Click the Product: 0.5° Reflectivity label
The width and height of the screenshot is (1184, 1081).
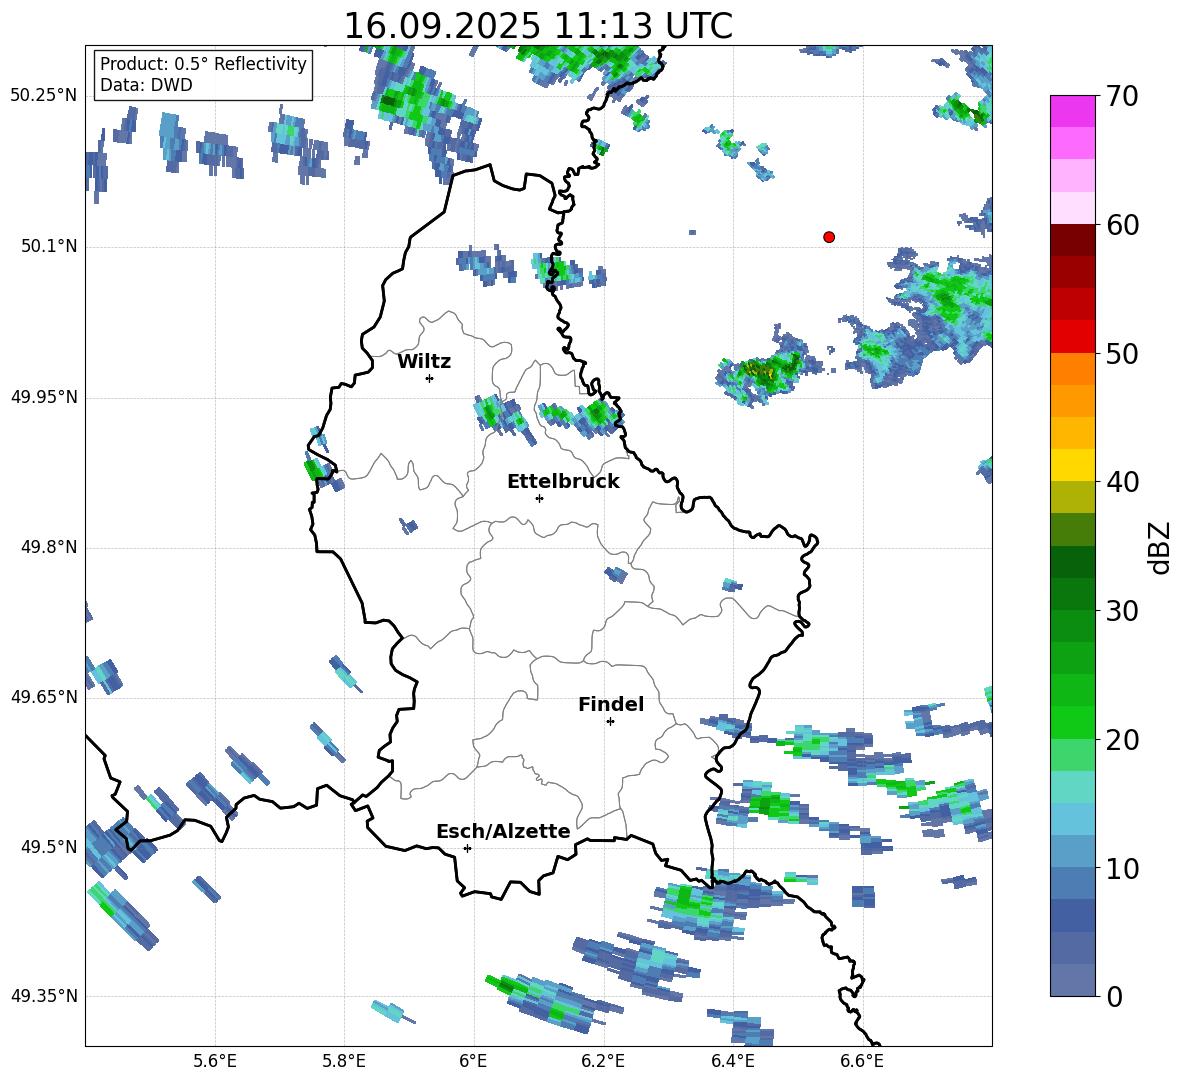pyautogui.click(x=203, y=63)
